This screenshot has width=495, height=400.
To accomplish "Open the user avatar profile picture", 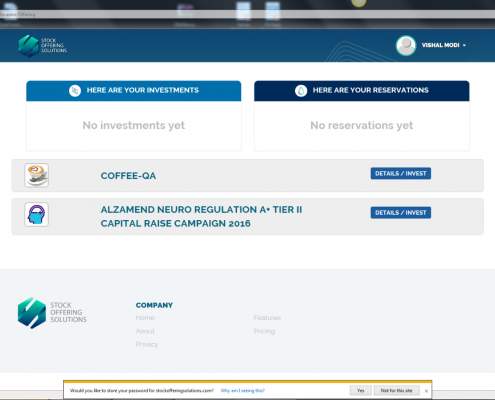I will click(406, 45).
